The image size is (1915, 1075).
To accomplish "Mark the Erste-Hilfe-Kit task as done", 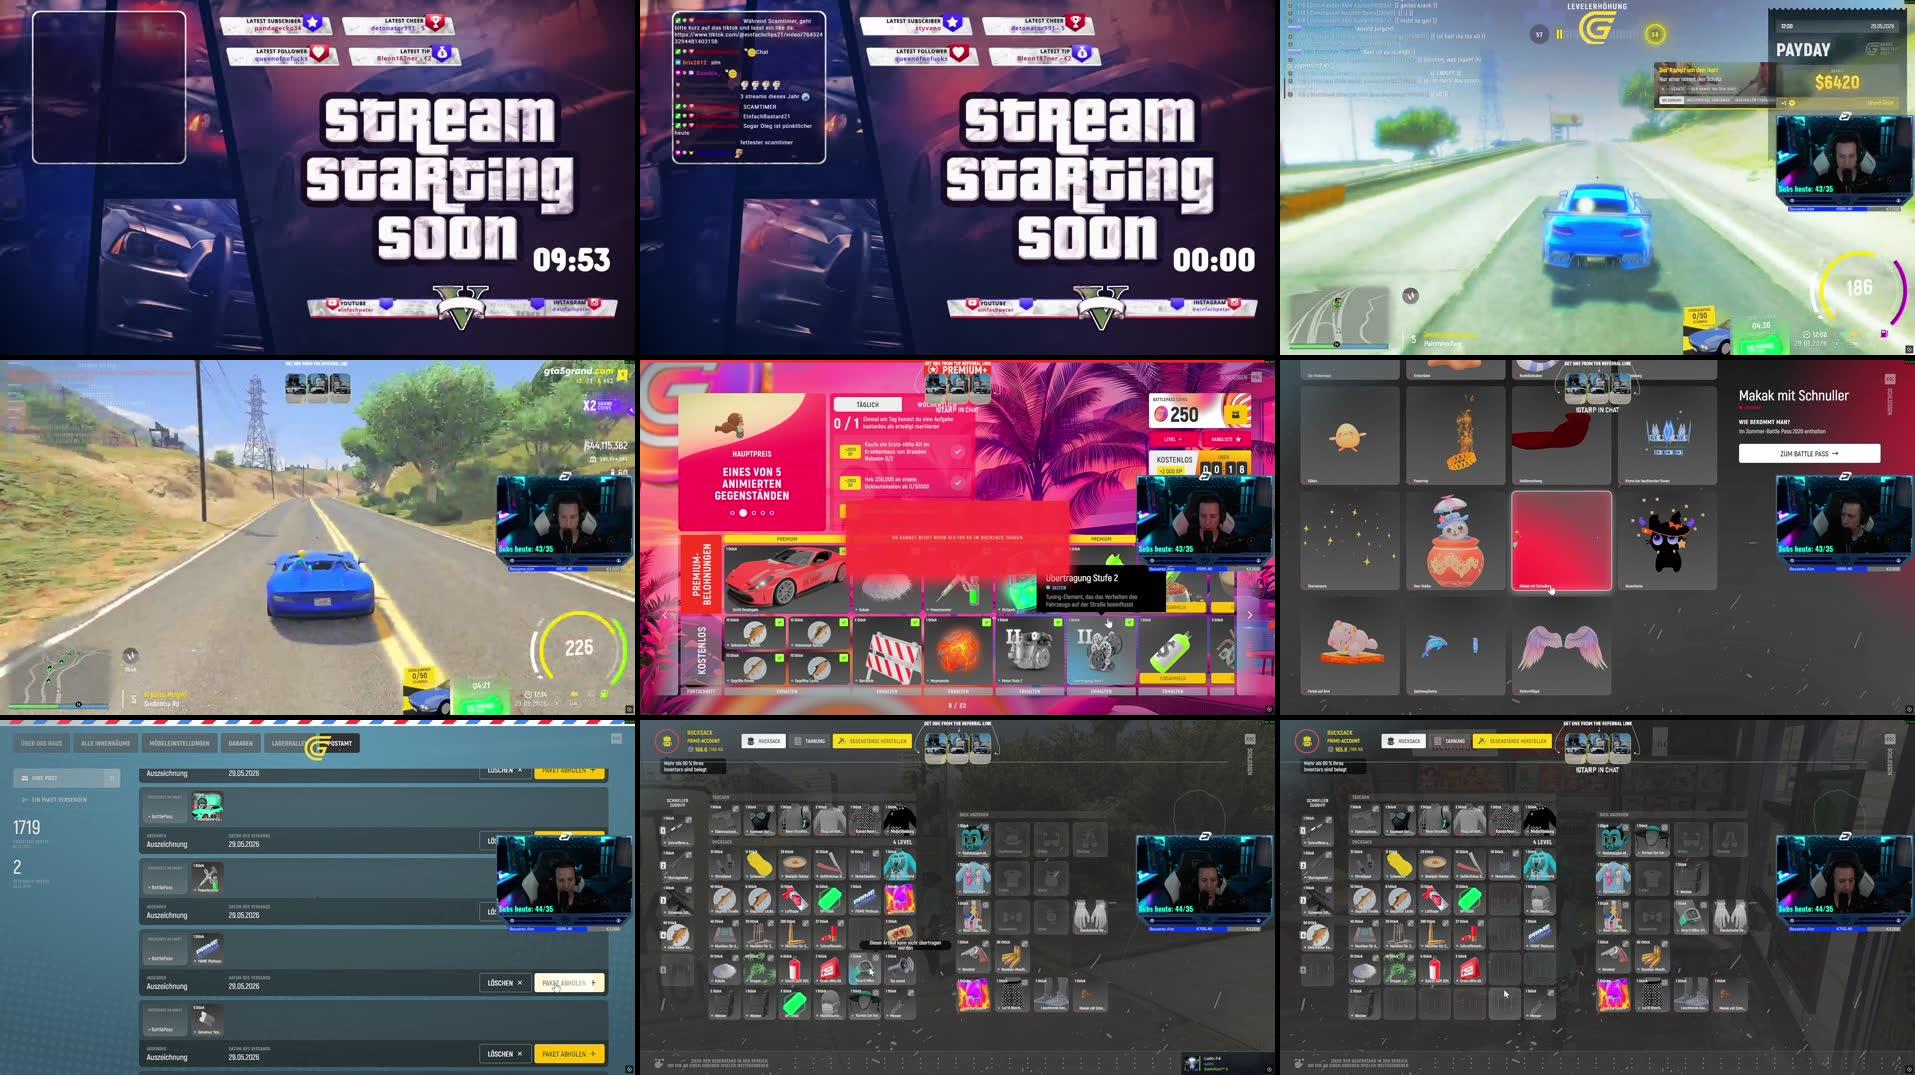I will click(957, 451).
